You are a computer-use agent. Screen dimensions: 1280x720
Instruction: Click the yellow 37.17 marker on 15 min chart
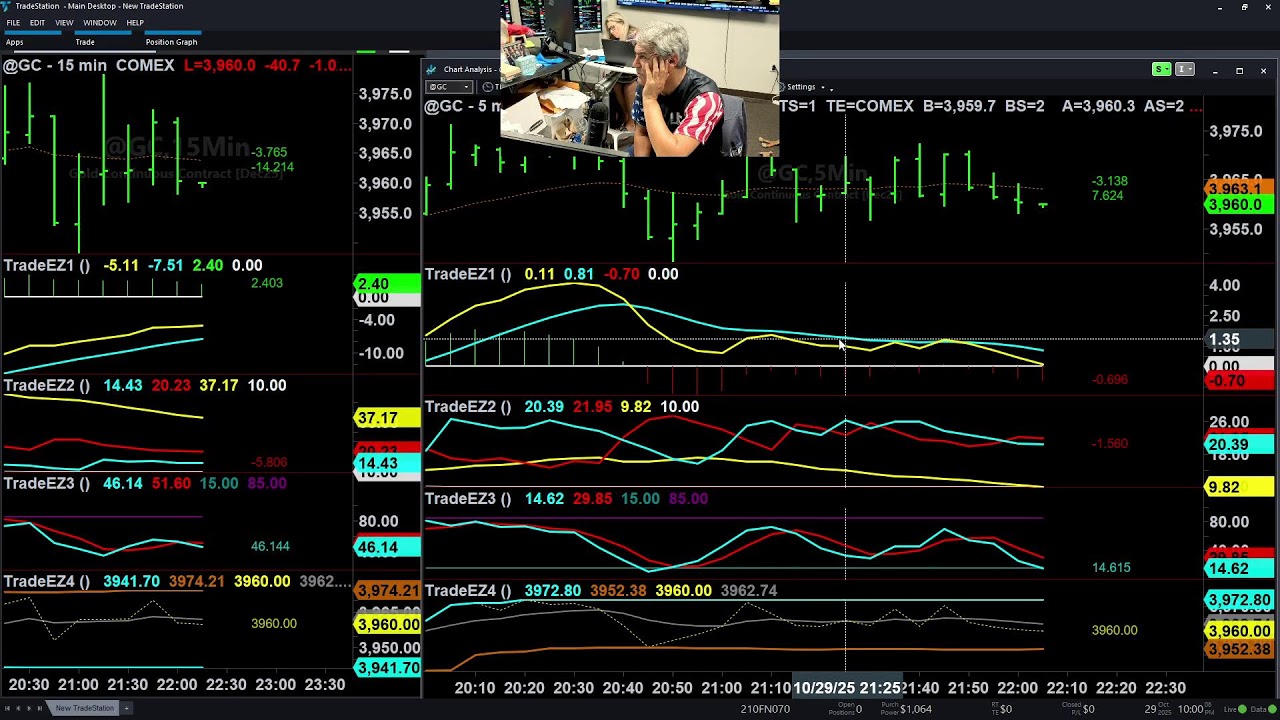(387, 419)
